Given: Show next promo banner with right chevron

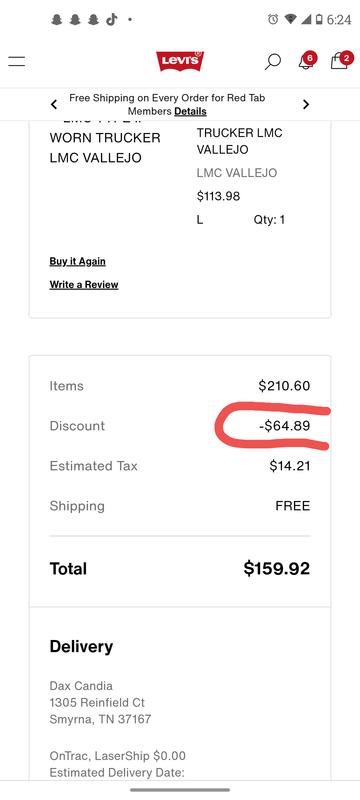Looking at the screenshot, I should (x=306, y=105).
